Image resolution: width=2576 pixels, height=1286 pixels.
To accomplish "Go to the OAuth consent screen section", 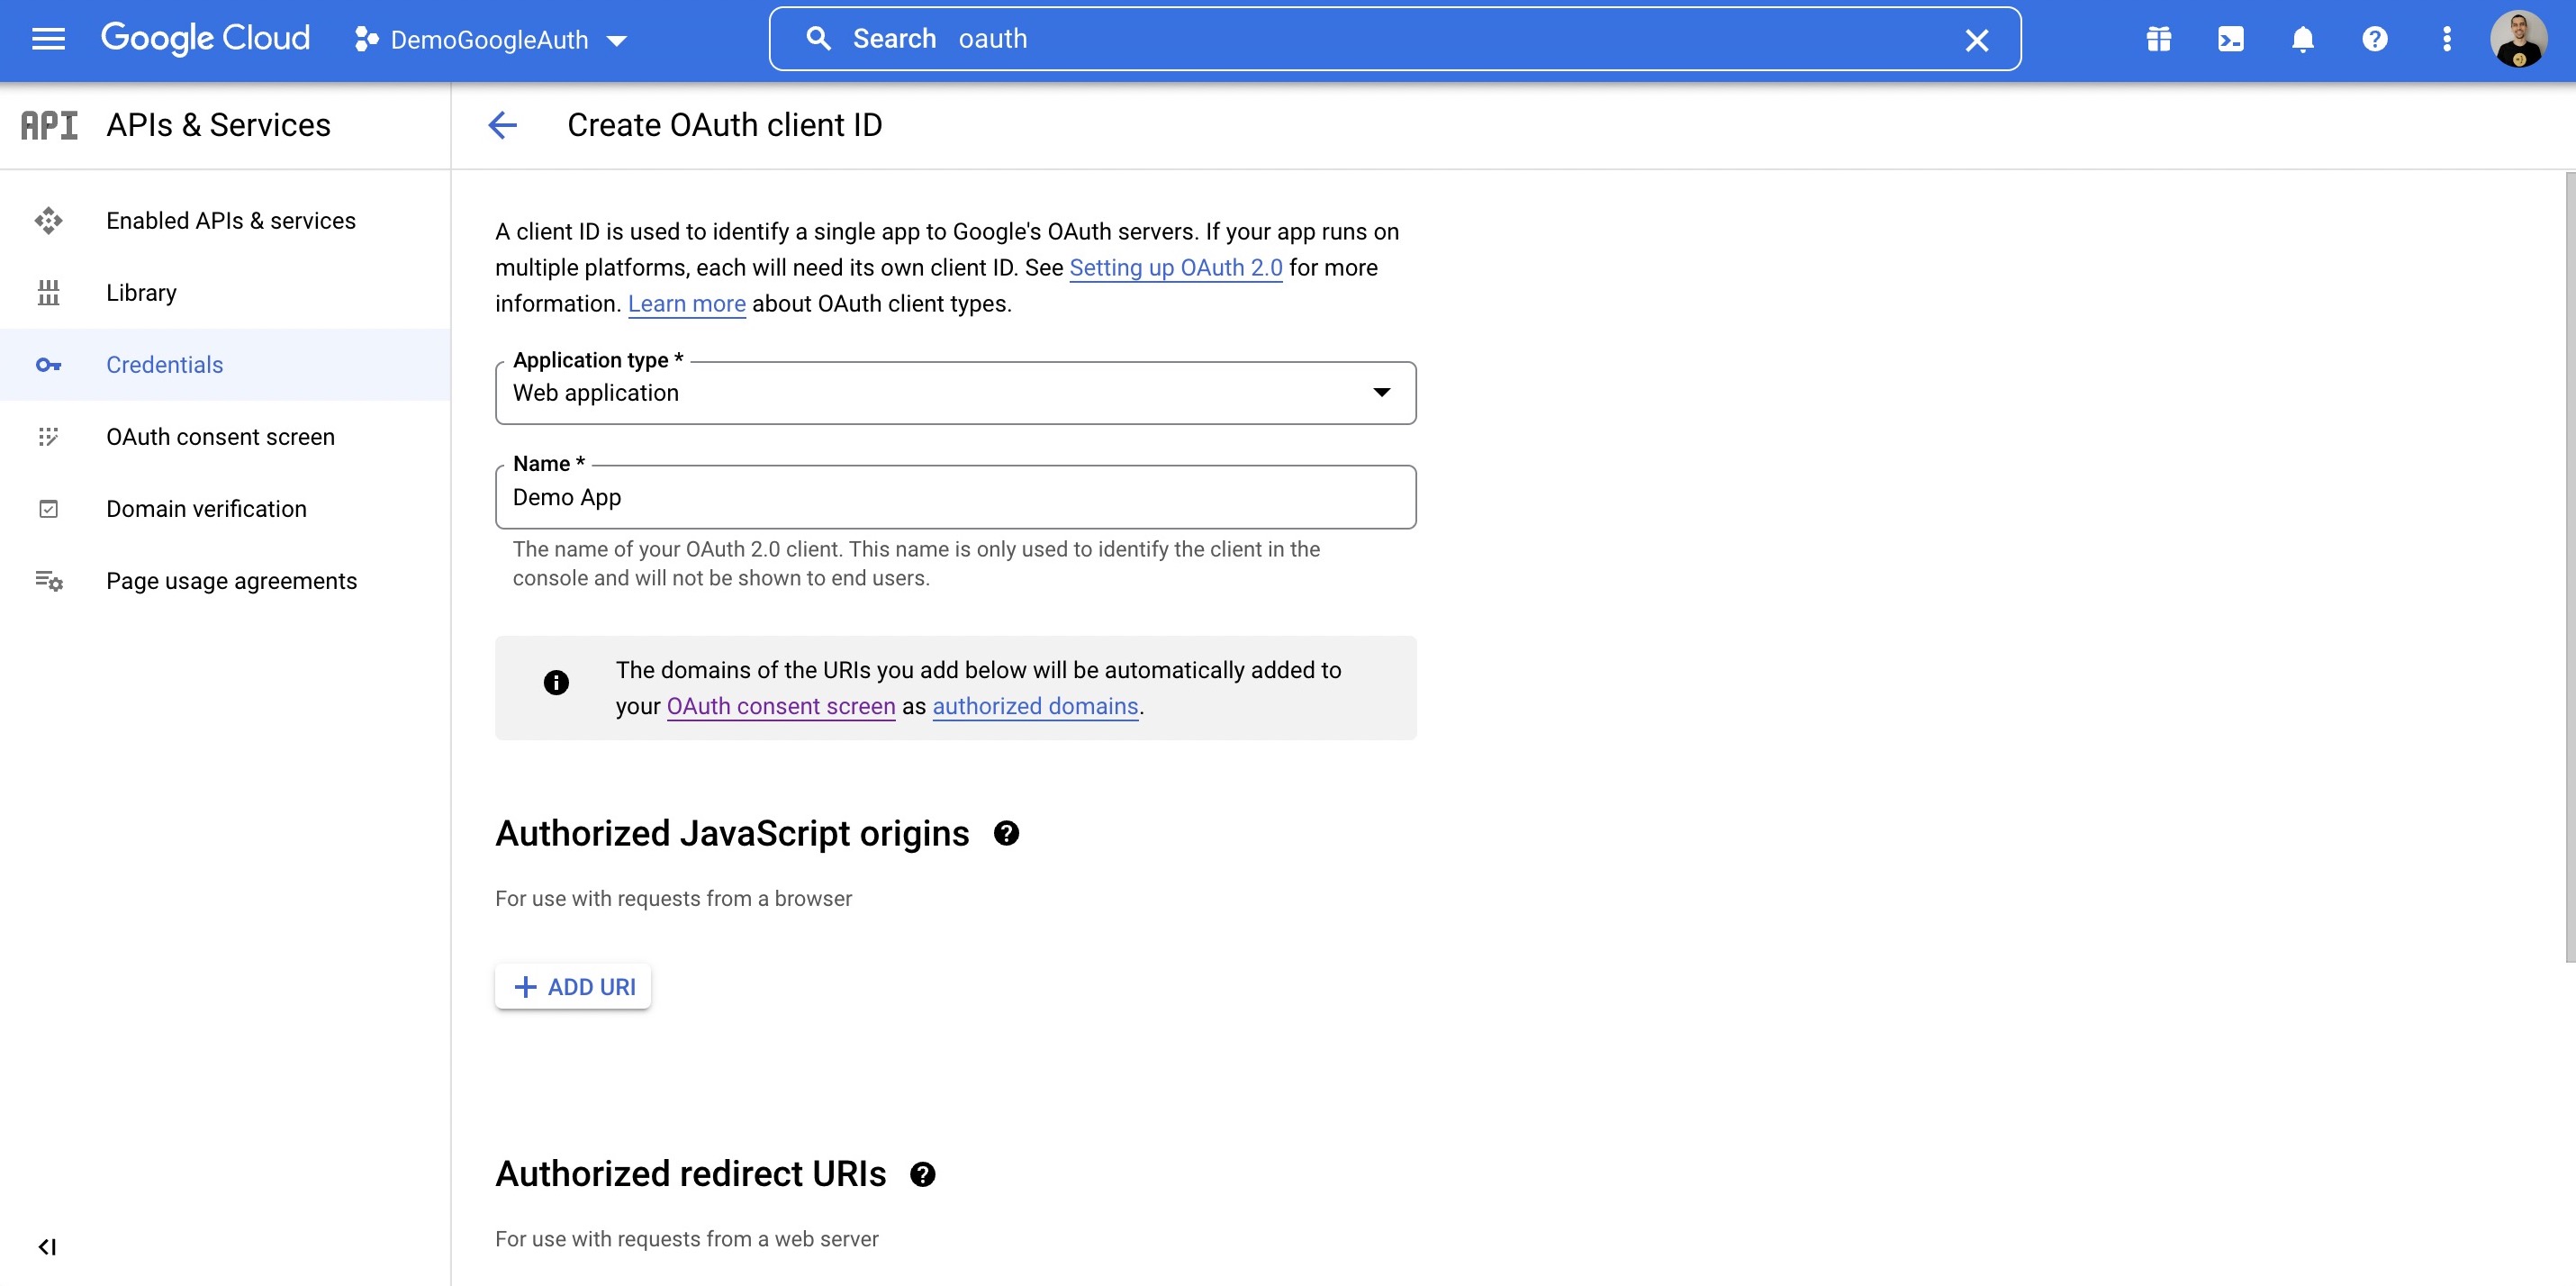I will (221, 436).
